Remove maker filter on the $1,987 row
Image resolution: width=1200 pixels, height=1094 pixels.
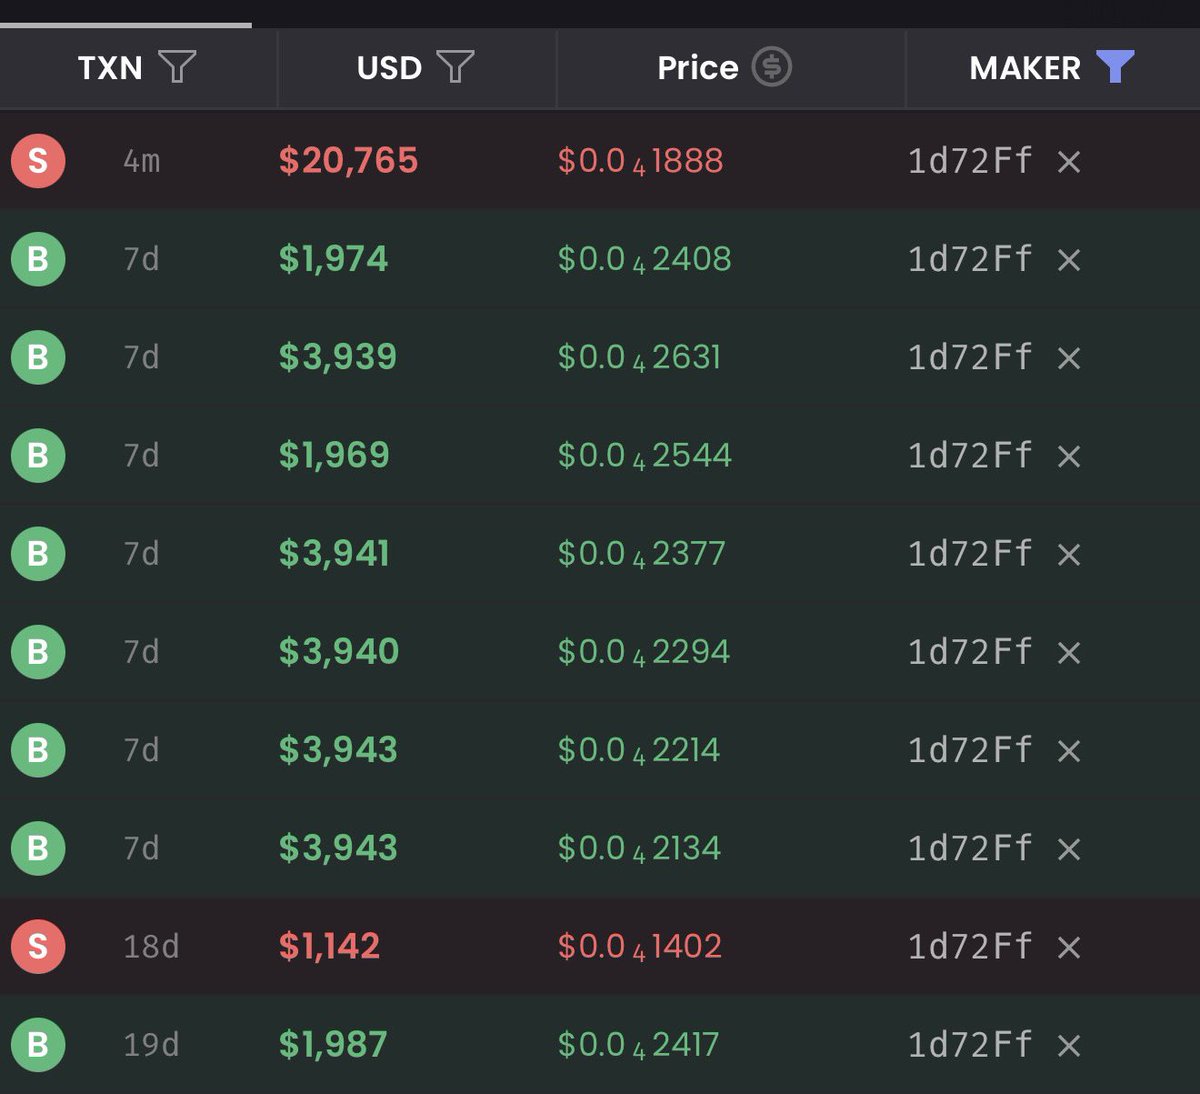1069,1045
